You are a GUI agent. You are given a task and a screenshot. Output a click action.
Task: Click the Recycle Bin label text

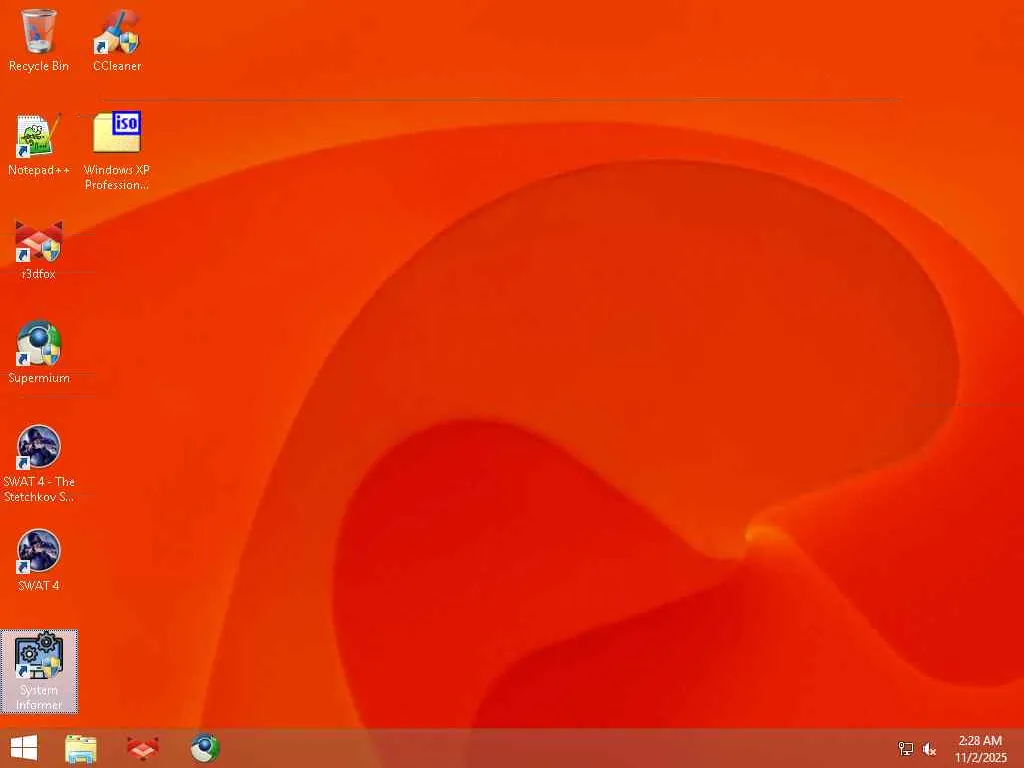point(39,66)
